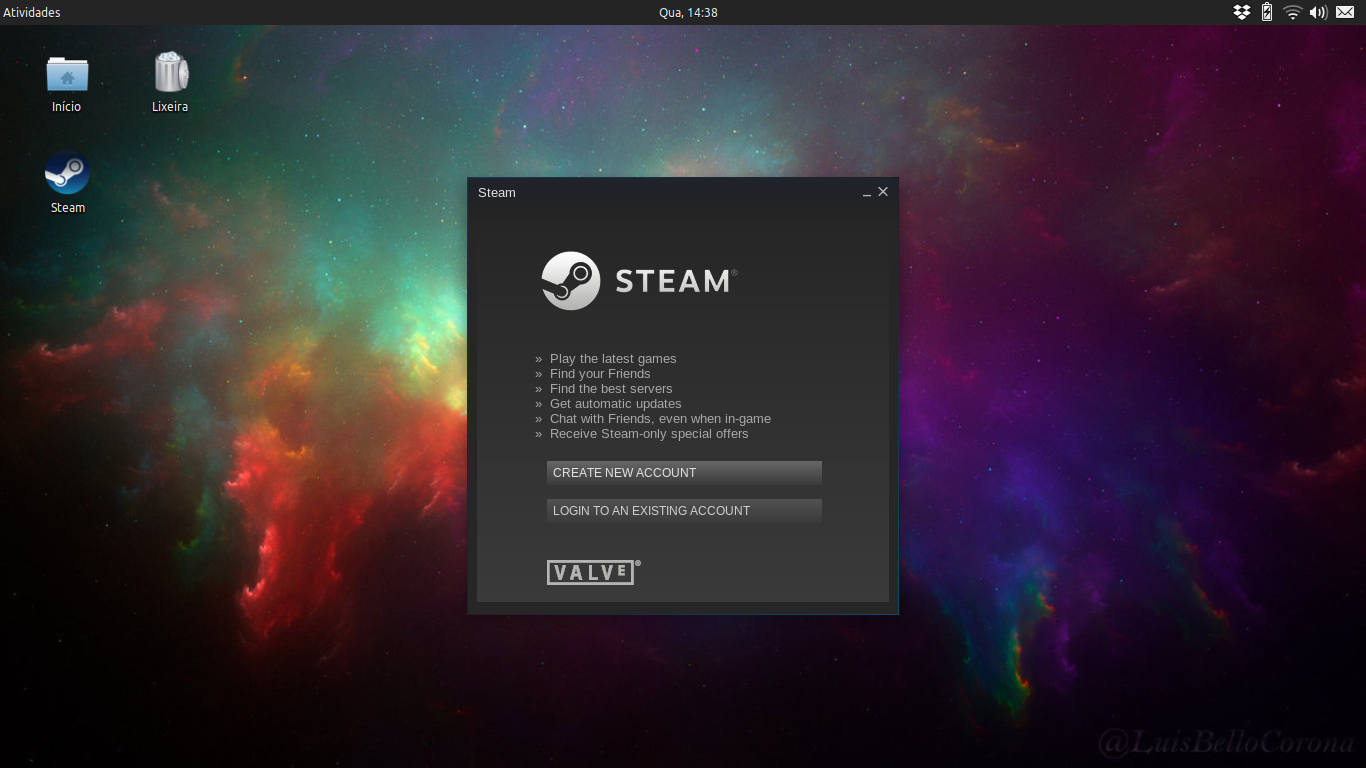1366x768 pixels.
Task: Click 'Get automatic updates' line
Action: [x=615, y=404]
